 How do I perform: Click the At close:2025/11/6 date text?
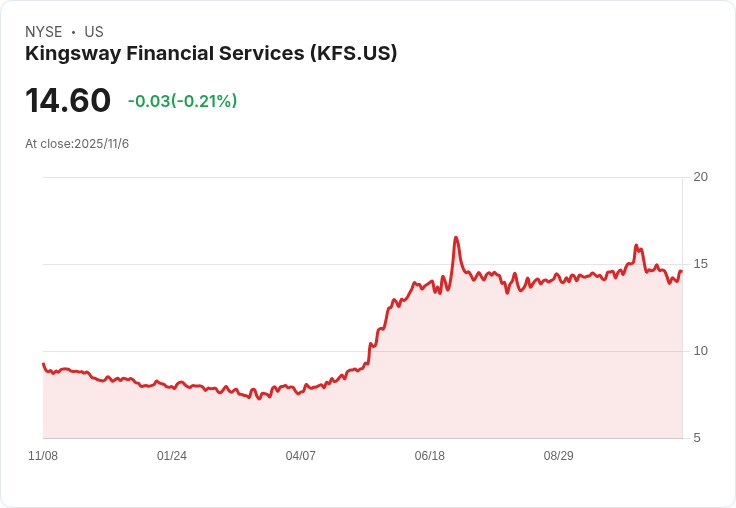(77, 144)
